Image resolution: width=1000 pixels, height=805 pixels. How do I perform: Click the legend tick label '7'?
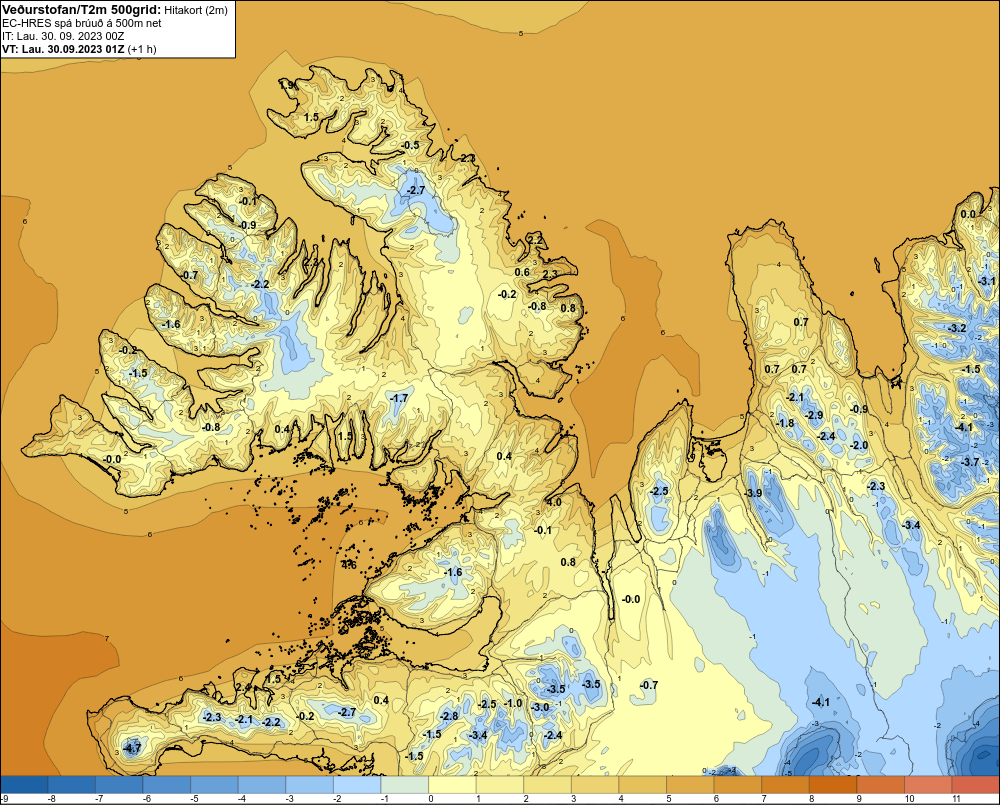[765, 799]
